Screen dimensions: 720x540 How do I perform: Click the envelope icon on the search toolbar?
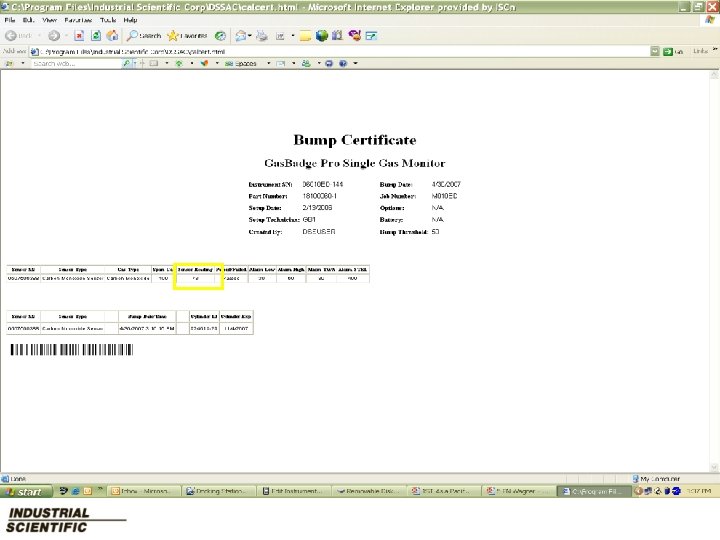[x=281, y=63]
